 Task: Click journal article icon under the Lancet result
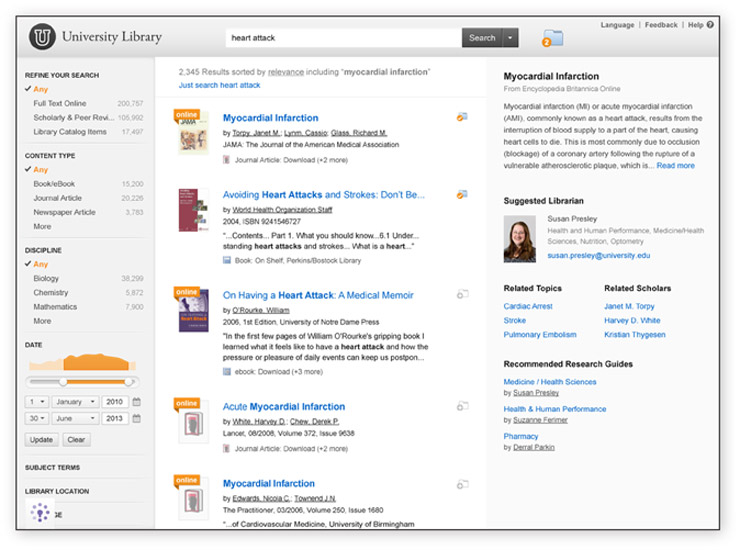226,448
